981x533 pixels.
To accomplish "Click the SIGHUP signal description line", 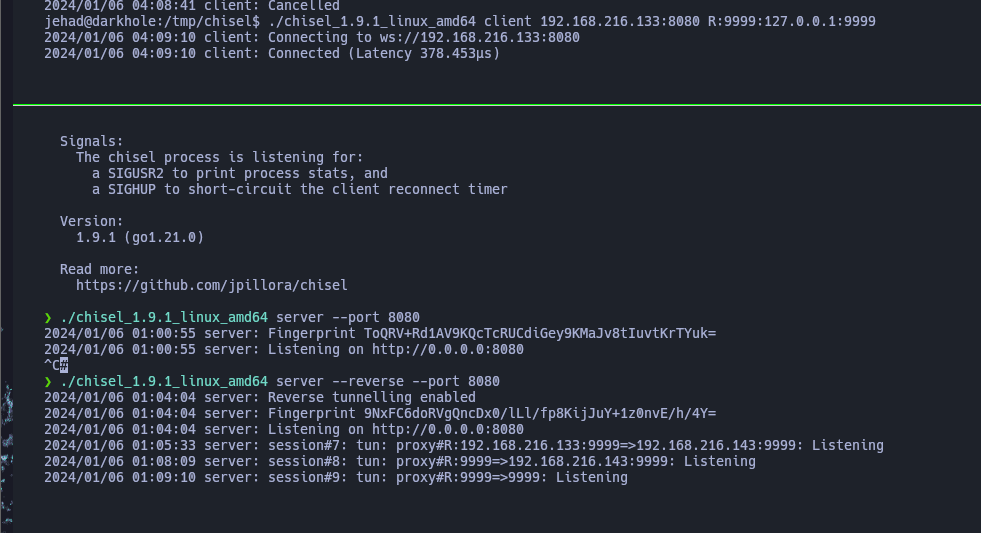I will [300, 190].
